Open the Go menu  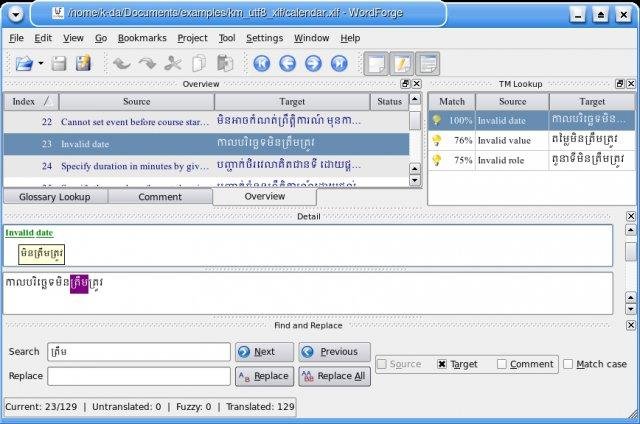(x=101, y=38)
